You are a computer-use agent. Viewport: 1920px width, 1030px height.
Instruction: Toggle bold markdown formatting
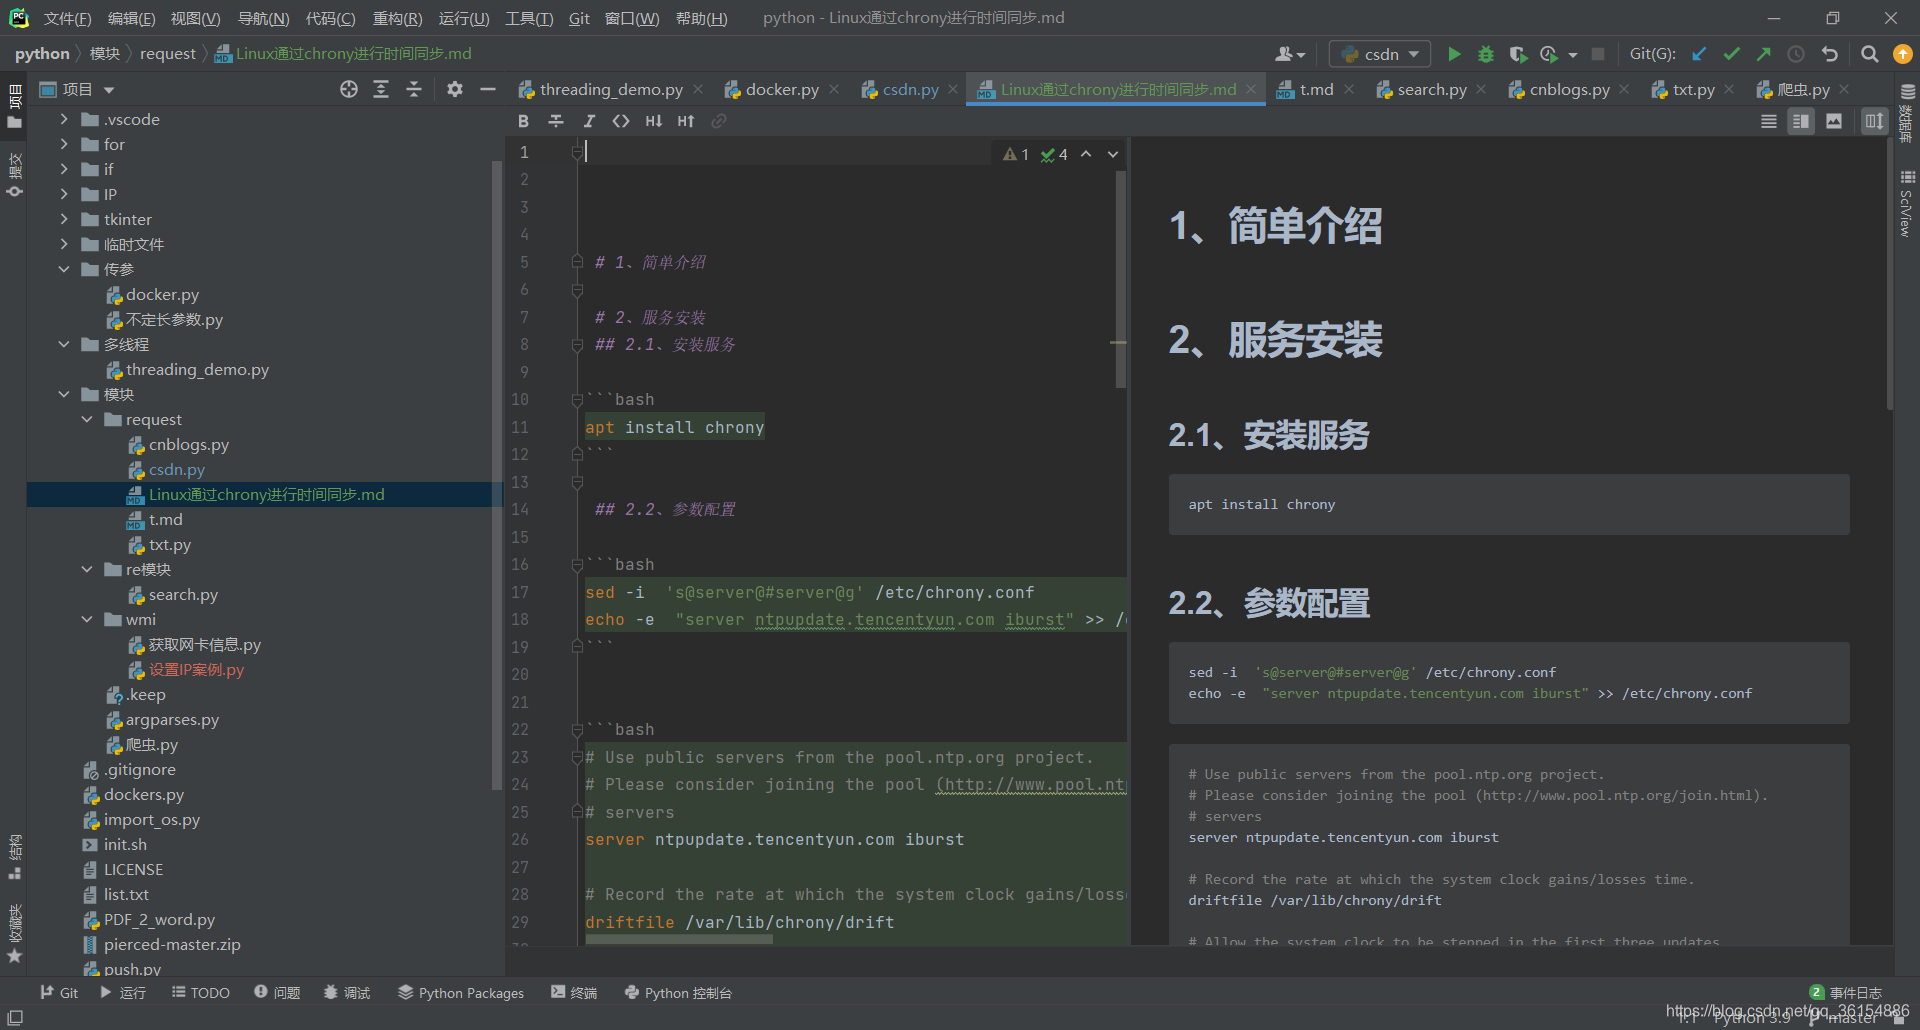coord(523,120)
